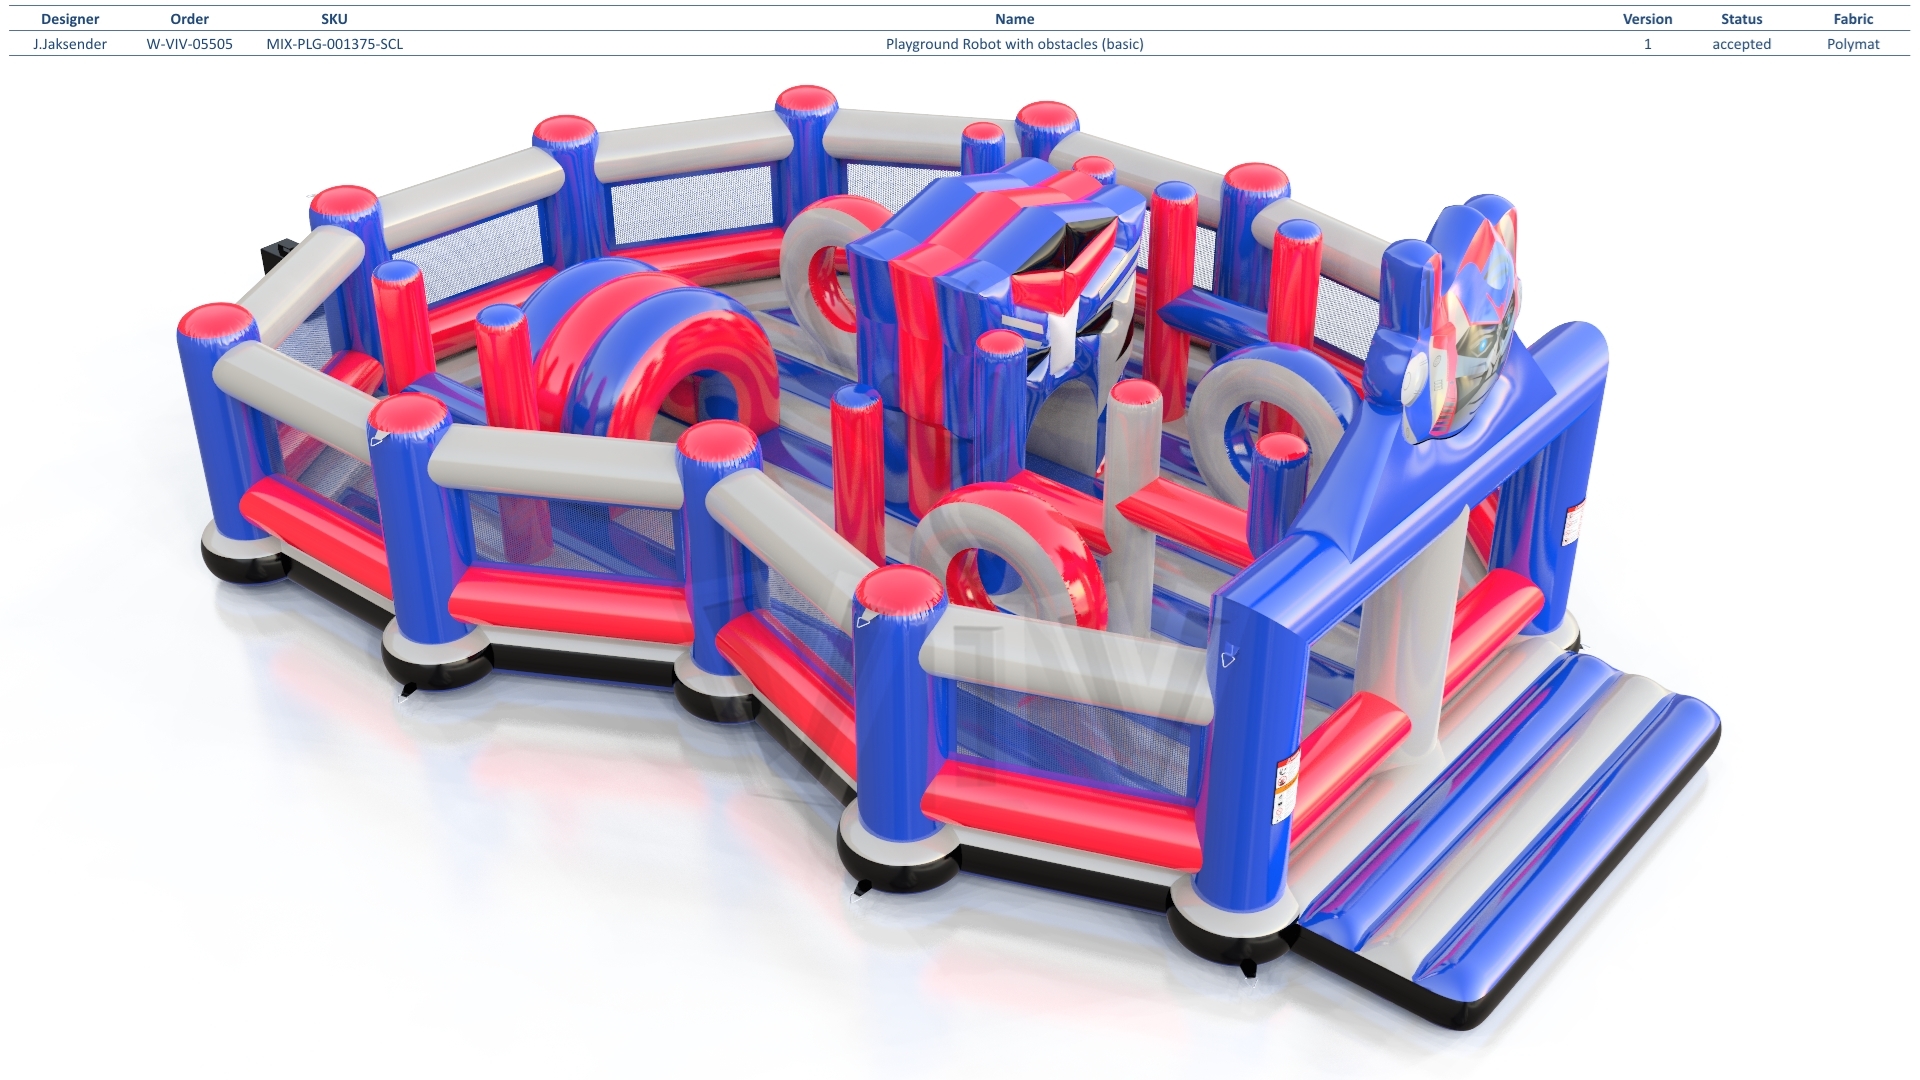Viewport: 1920px width, 1080px height.
Task: Select SKU value MIX-PLG-001375-SCL
Action: tap(334, 44)
